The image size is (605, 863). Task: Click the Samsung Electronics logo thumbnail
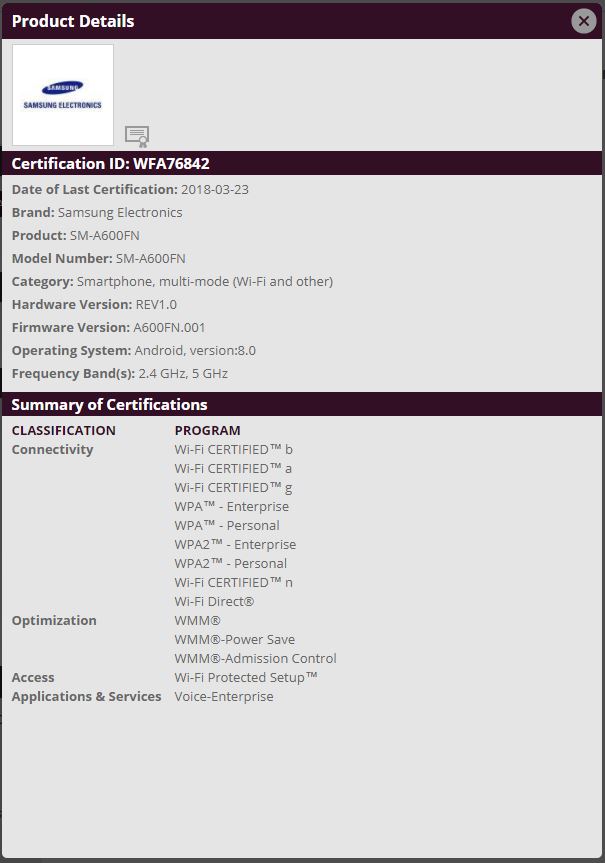(63, 95)
